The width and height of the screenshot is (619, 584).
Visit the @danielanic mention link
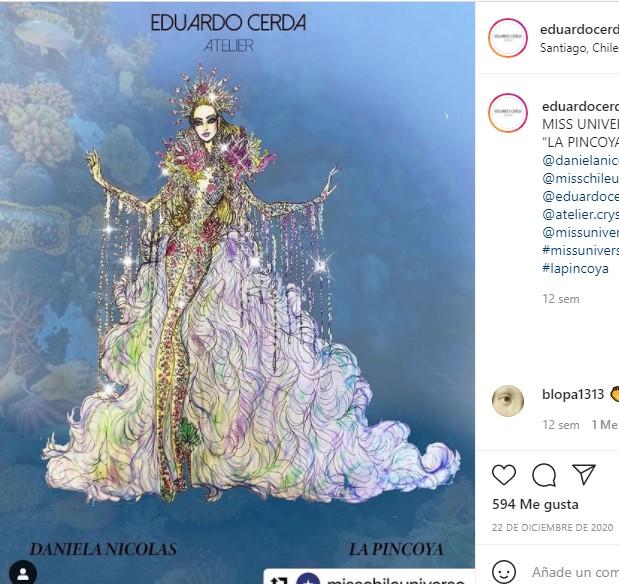tap(580, 160)
